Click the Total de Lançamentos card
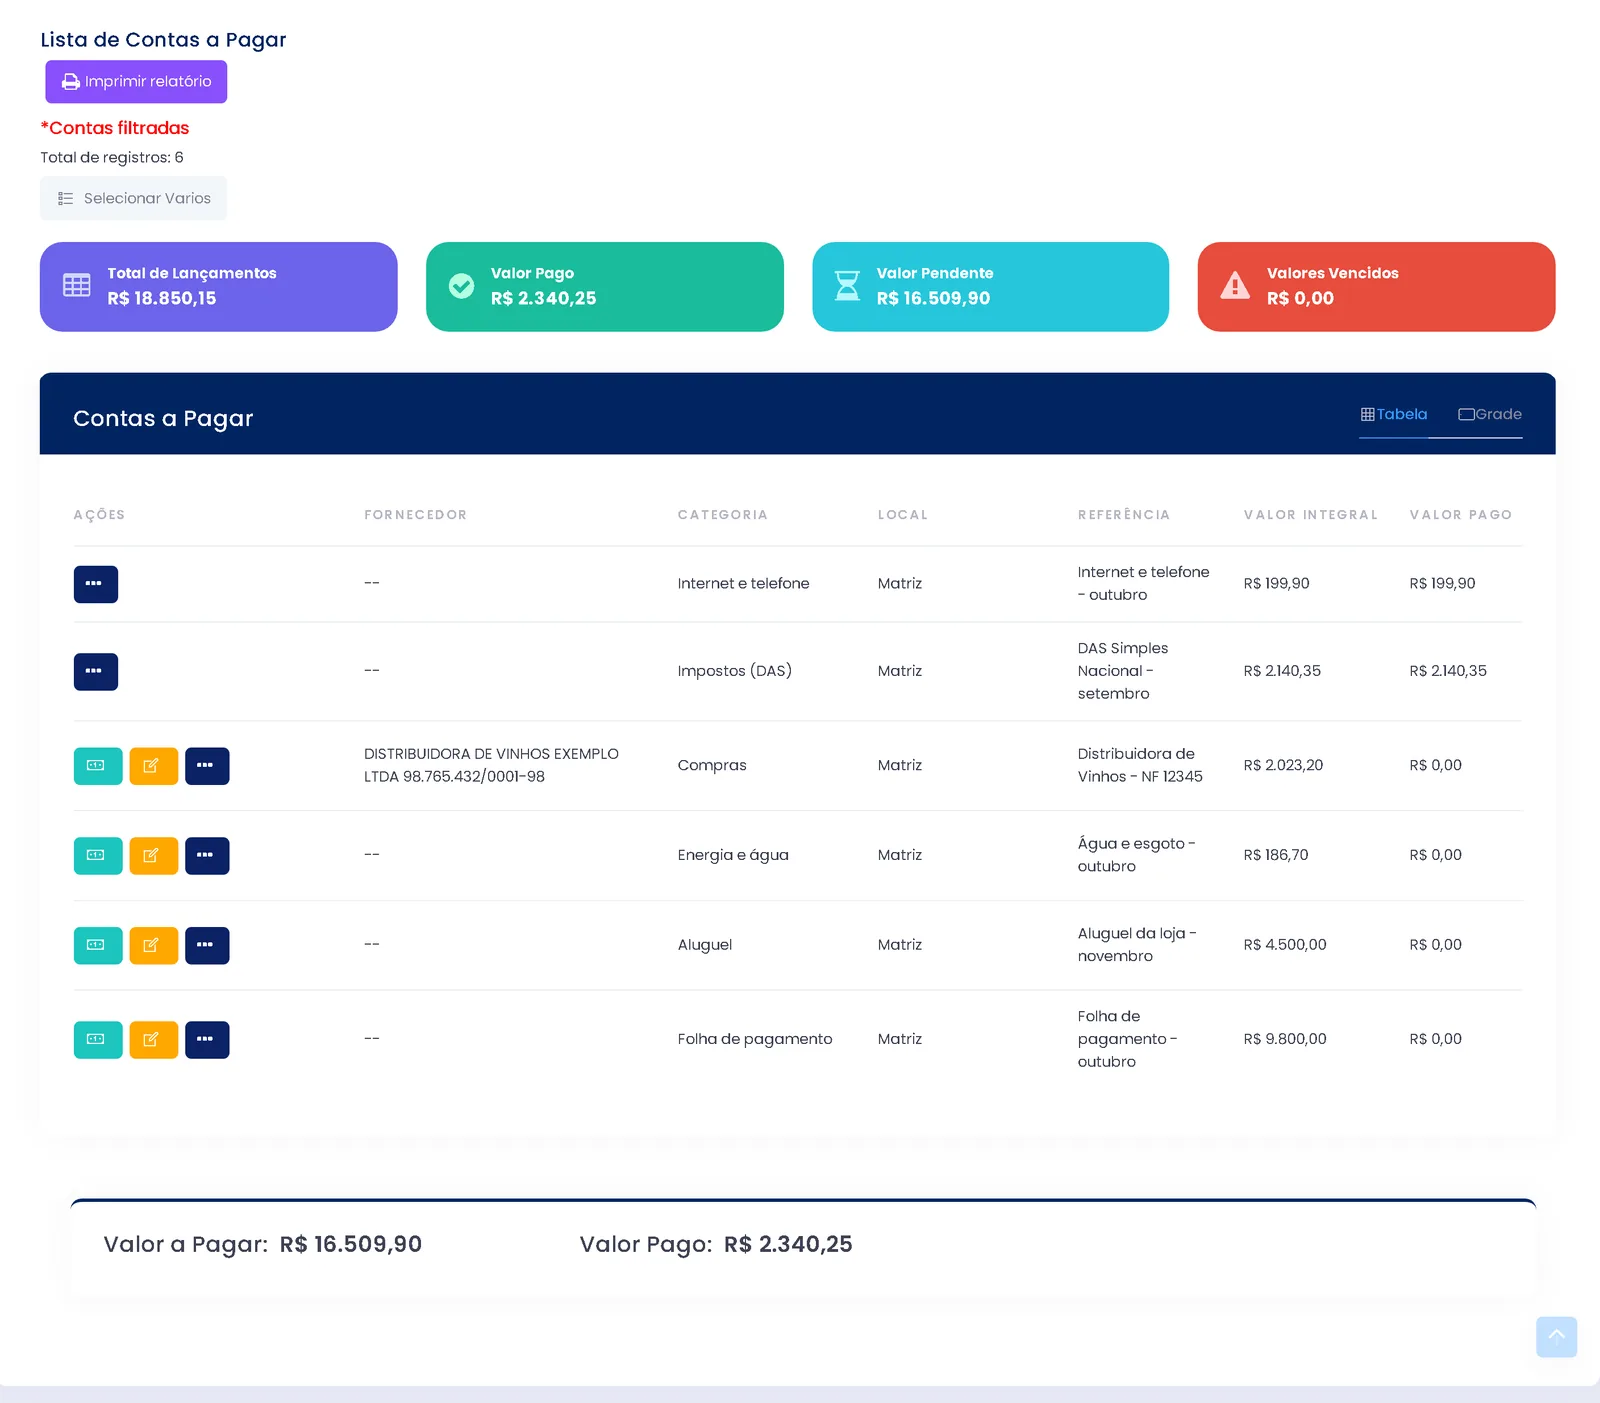1600x1403 pixels. [x=219, y=287]
